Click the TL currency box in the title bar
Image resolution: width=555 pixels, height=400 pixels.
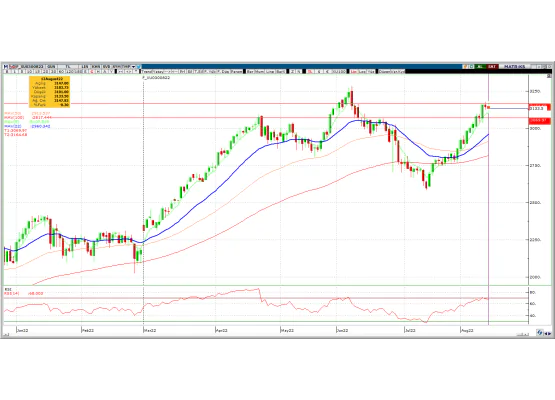click(x=68, y=67)
